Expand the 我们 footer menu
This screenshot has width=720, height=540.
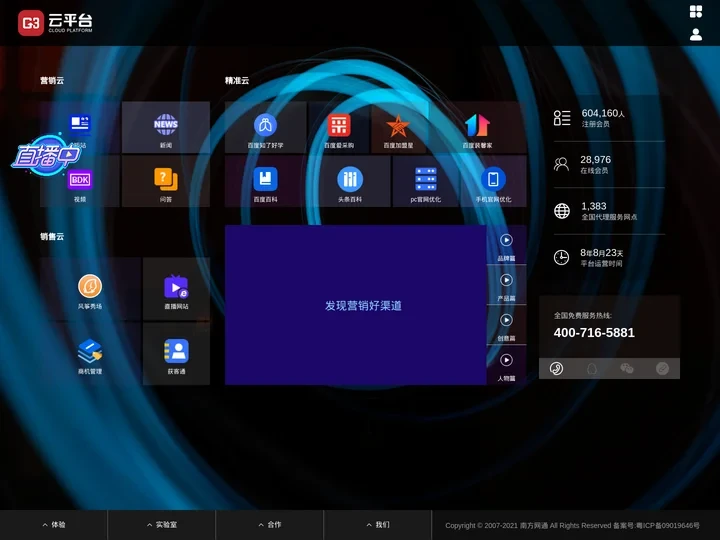(377, 525)
